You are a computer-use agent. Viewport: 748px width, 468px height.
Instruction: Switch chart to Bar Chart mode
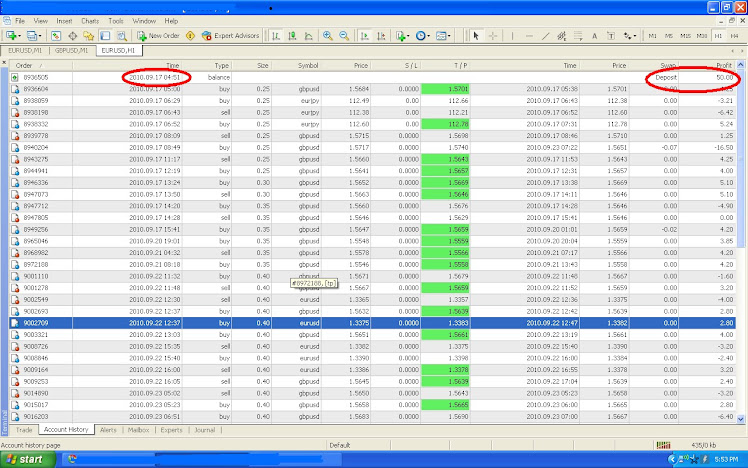pyautogui.click(x=276, y=36)
